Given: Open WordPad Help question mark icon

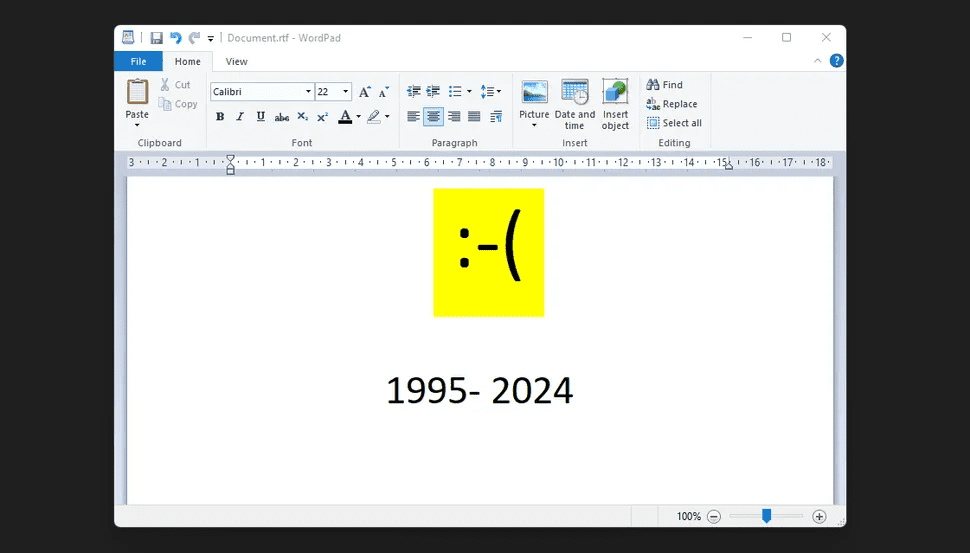Looking at the screenshot, I should coord(836,61).
